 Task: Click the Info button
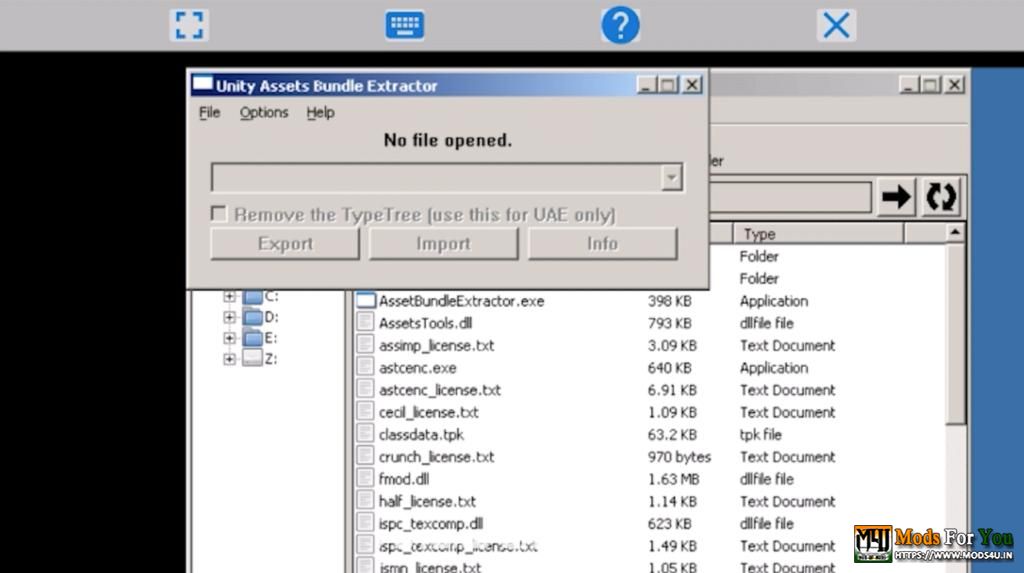click(602, 244)
